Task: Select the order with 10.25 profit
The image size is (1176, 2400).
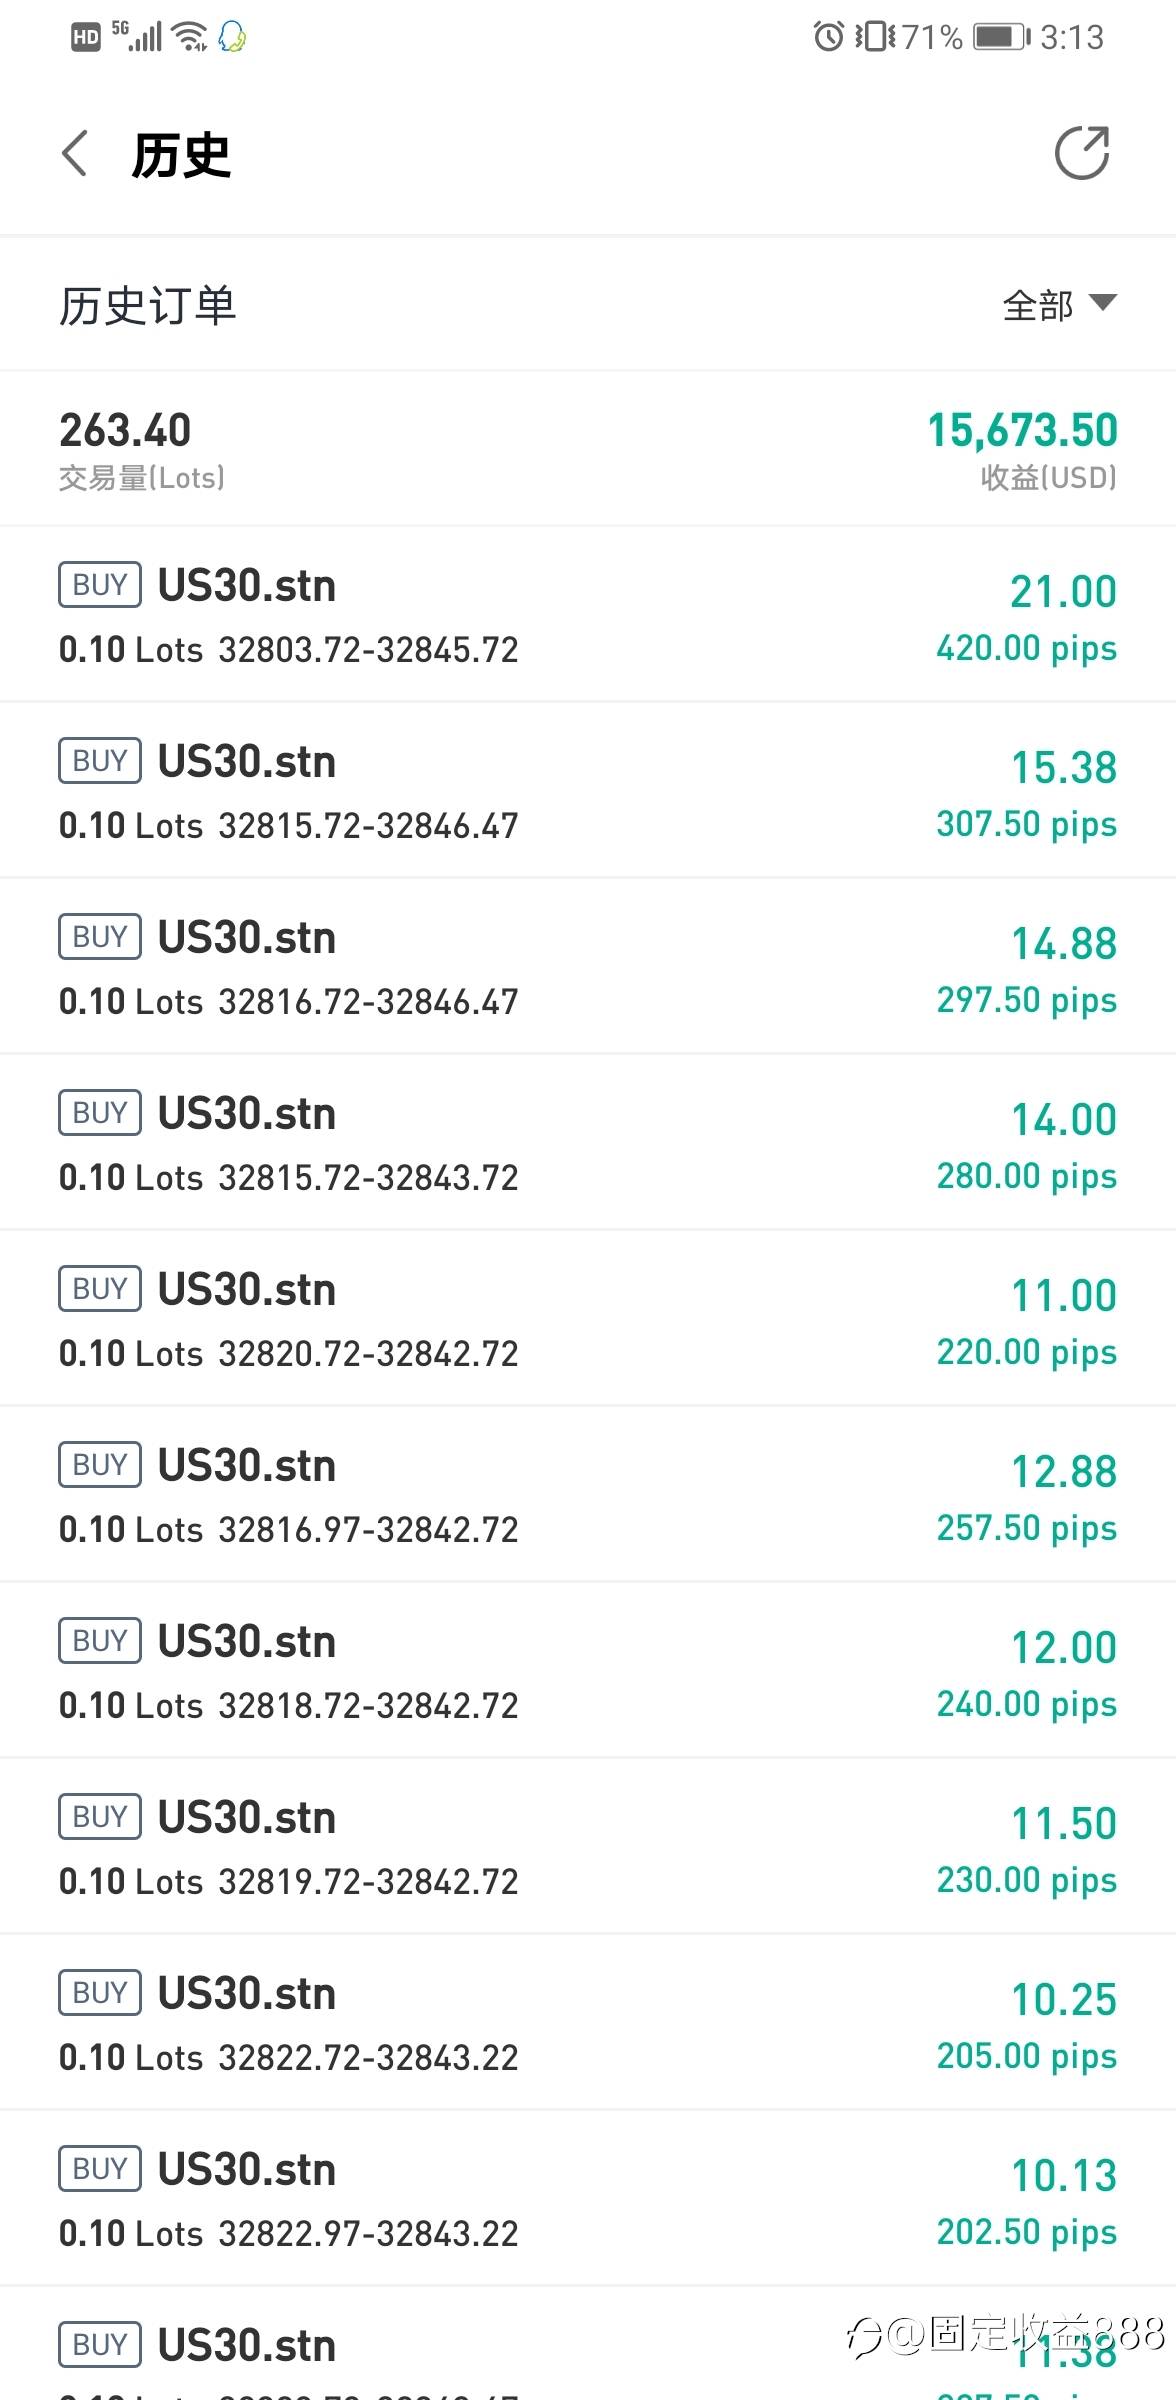Action: click(x=588, y=2023)
